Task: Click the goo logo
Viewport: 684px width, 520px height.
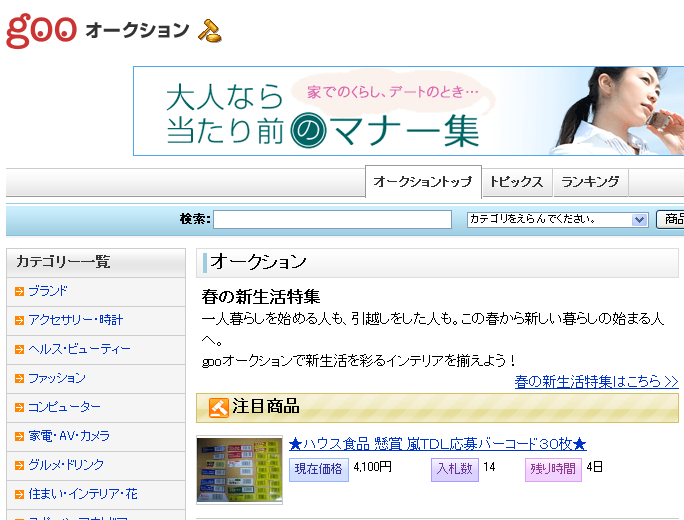Action: [41, 30]
